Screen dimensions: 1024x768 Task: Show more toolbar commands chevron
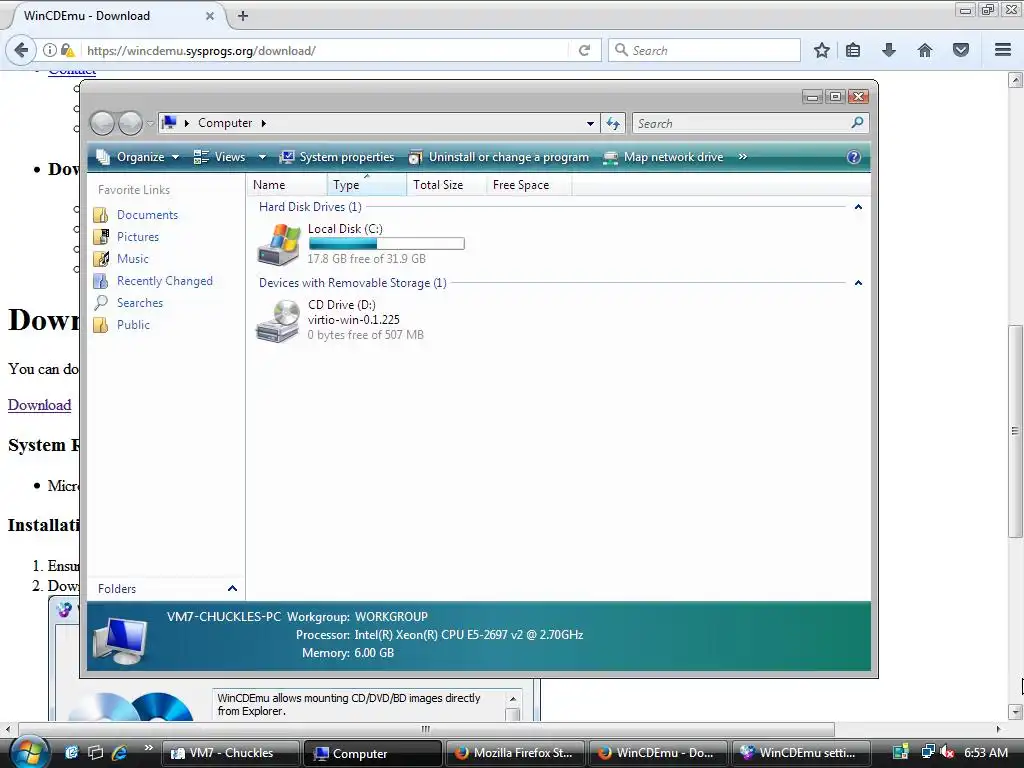pyautogui.click(x=743, y=157)
